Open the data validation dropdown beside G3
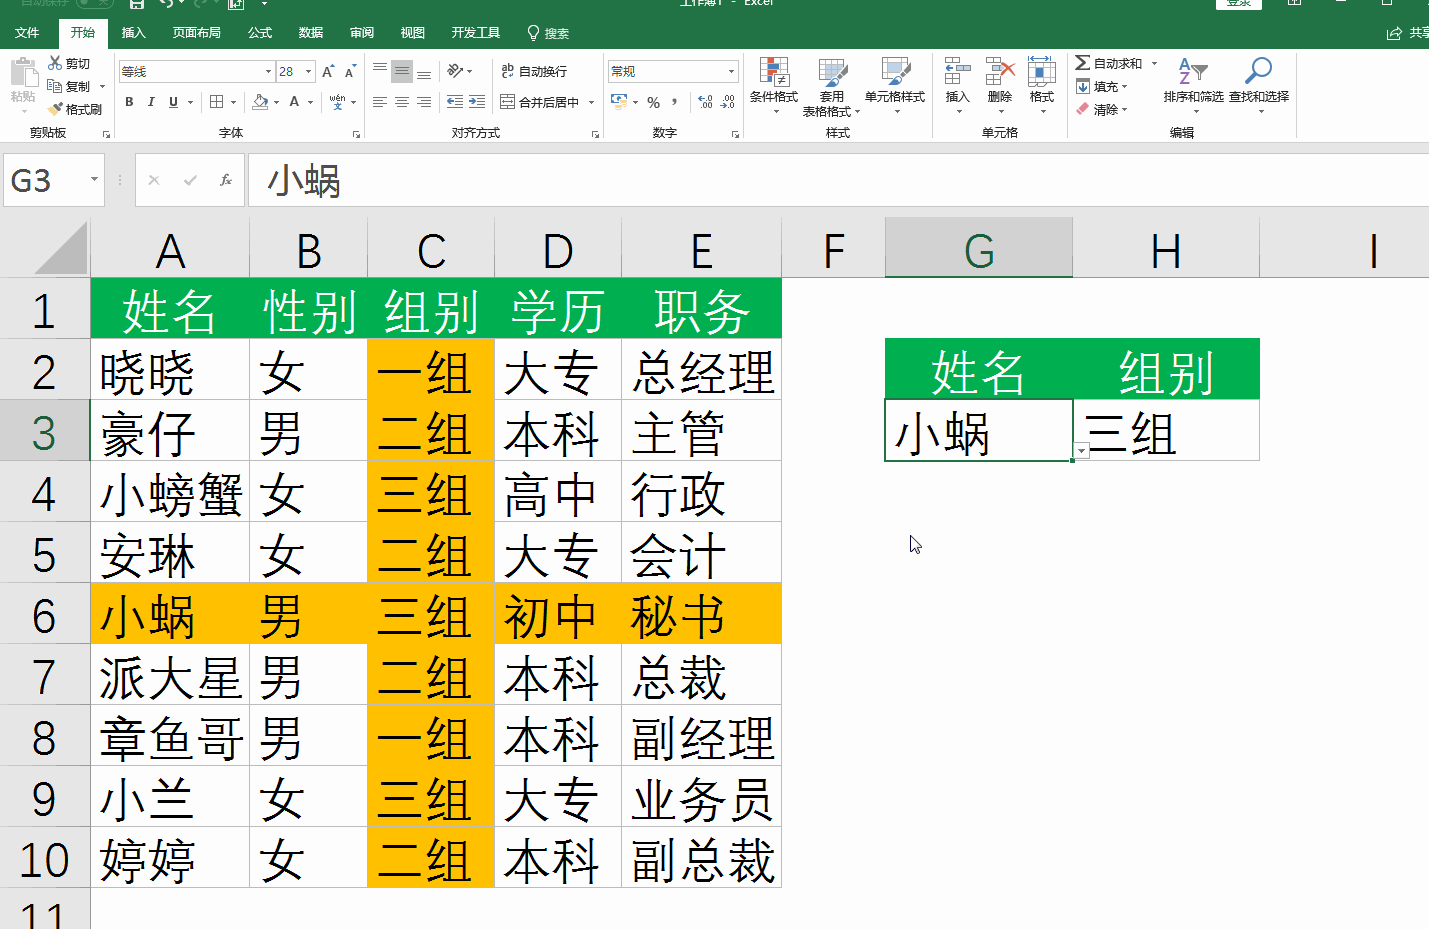 [1081, 451]
